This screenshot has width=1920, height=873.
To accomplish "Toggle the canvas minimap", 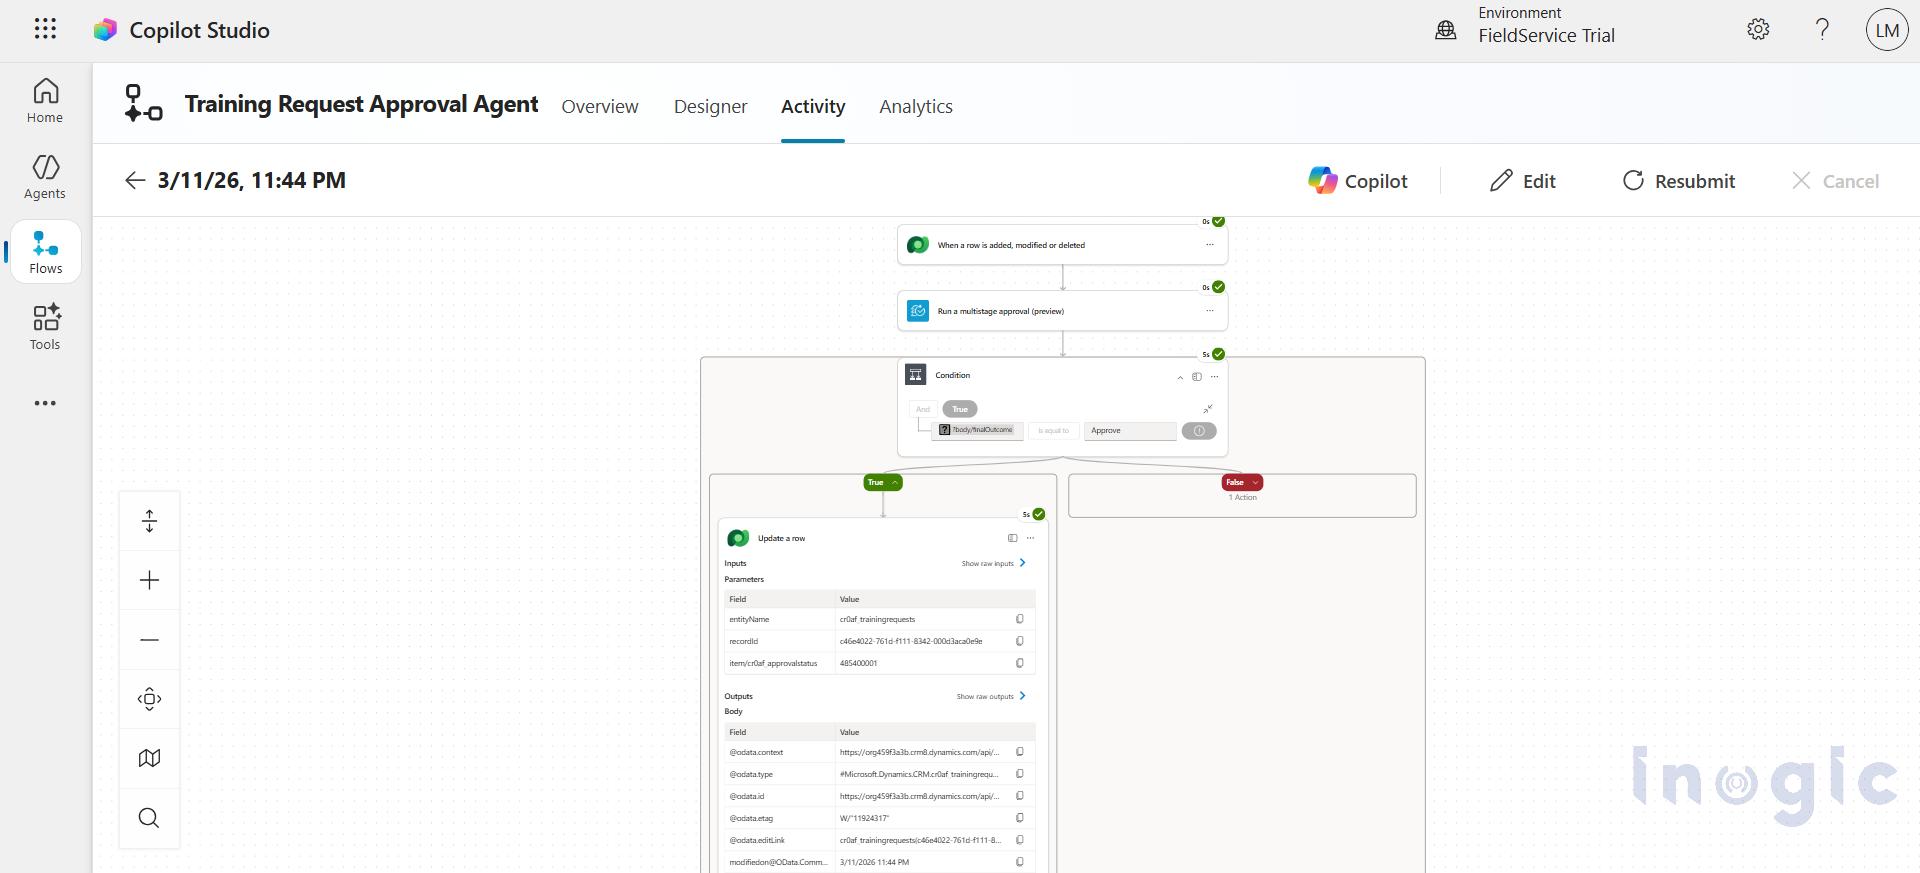I will (149, 758).
